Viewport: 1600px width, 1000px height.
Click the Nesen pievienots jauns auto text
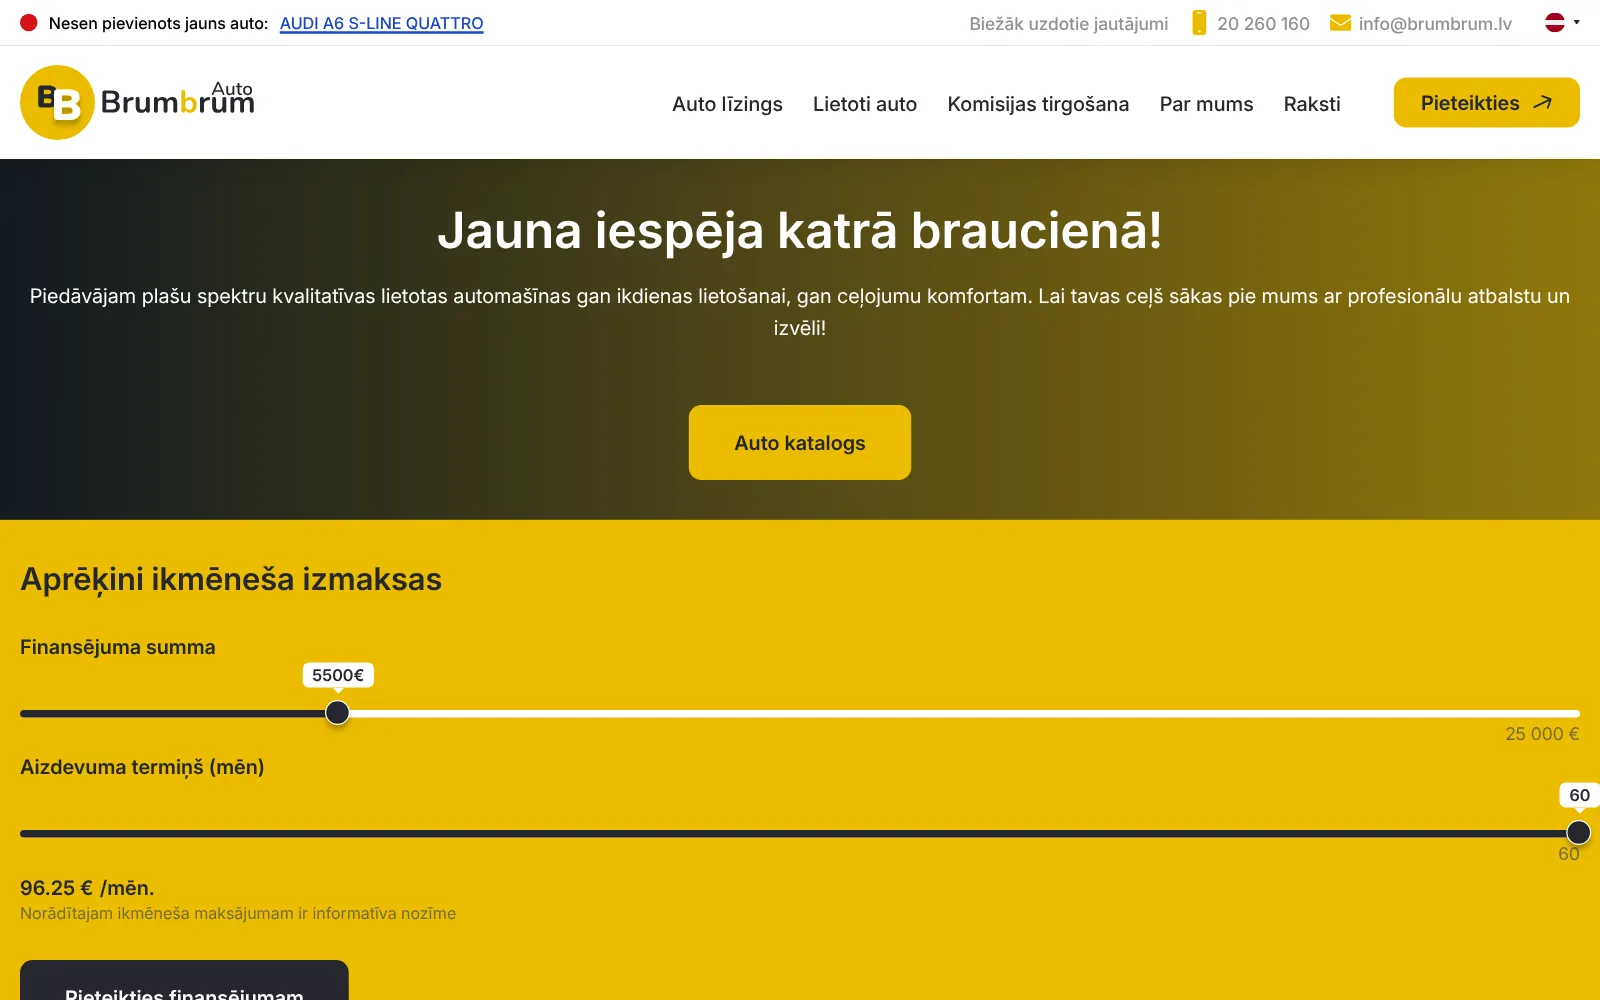158,23
